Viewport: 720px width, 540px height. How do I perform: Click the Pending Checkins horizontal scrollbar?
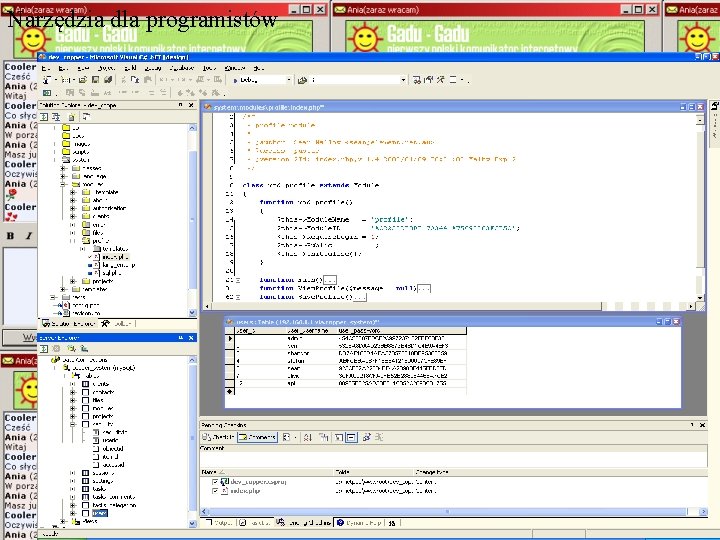point(454,511)
